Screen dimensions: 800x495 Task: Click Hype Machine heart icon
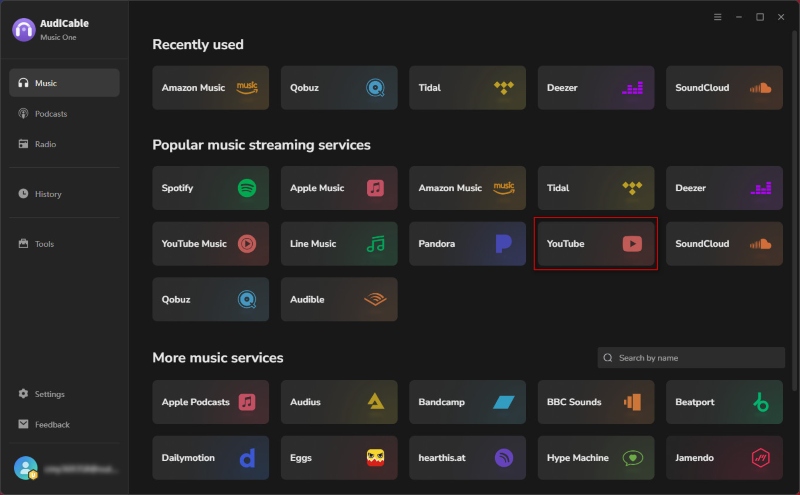[632, 458]
